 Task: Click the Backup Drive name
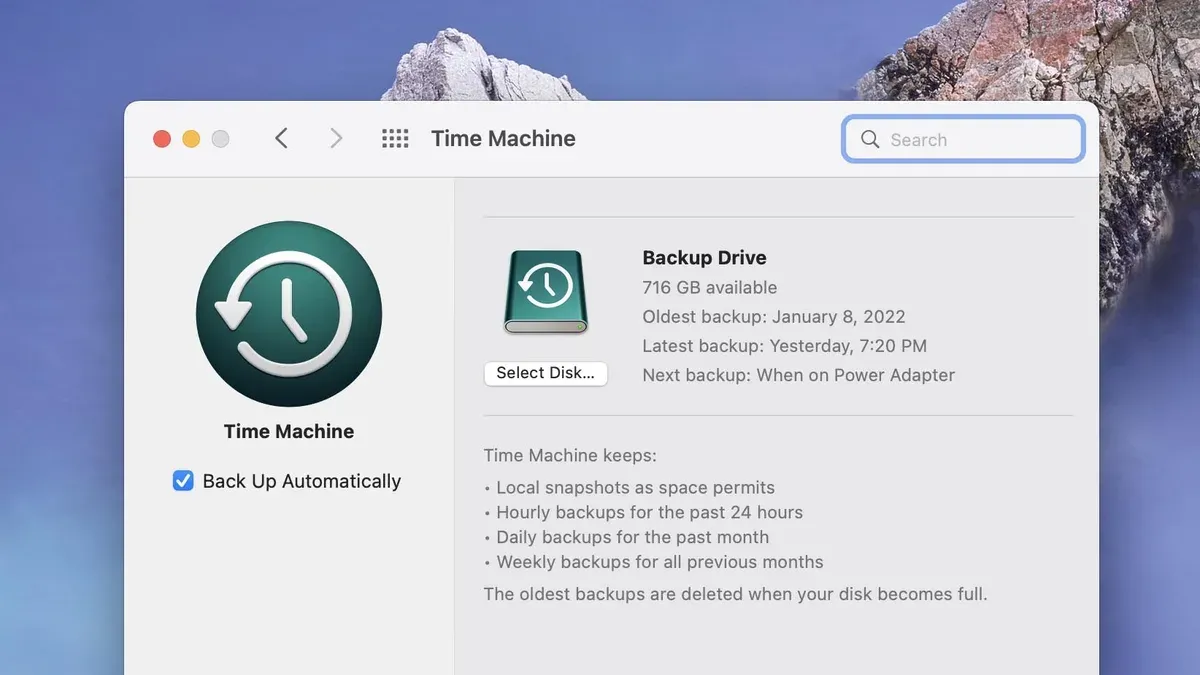(704, 257)
